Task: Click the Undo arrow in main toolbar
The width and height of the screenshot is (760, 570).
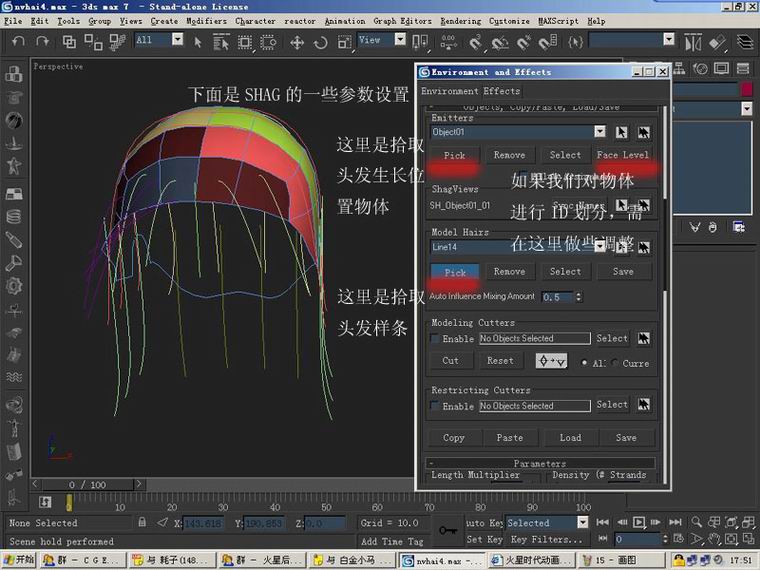Action: click(x=18, y=42)
